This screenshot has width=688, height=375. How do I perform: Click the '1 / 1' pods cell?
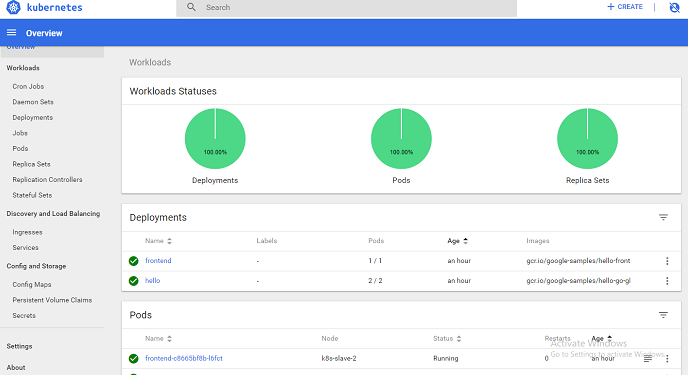[375, 261]
